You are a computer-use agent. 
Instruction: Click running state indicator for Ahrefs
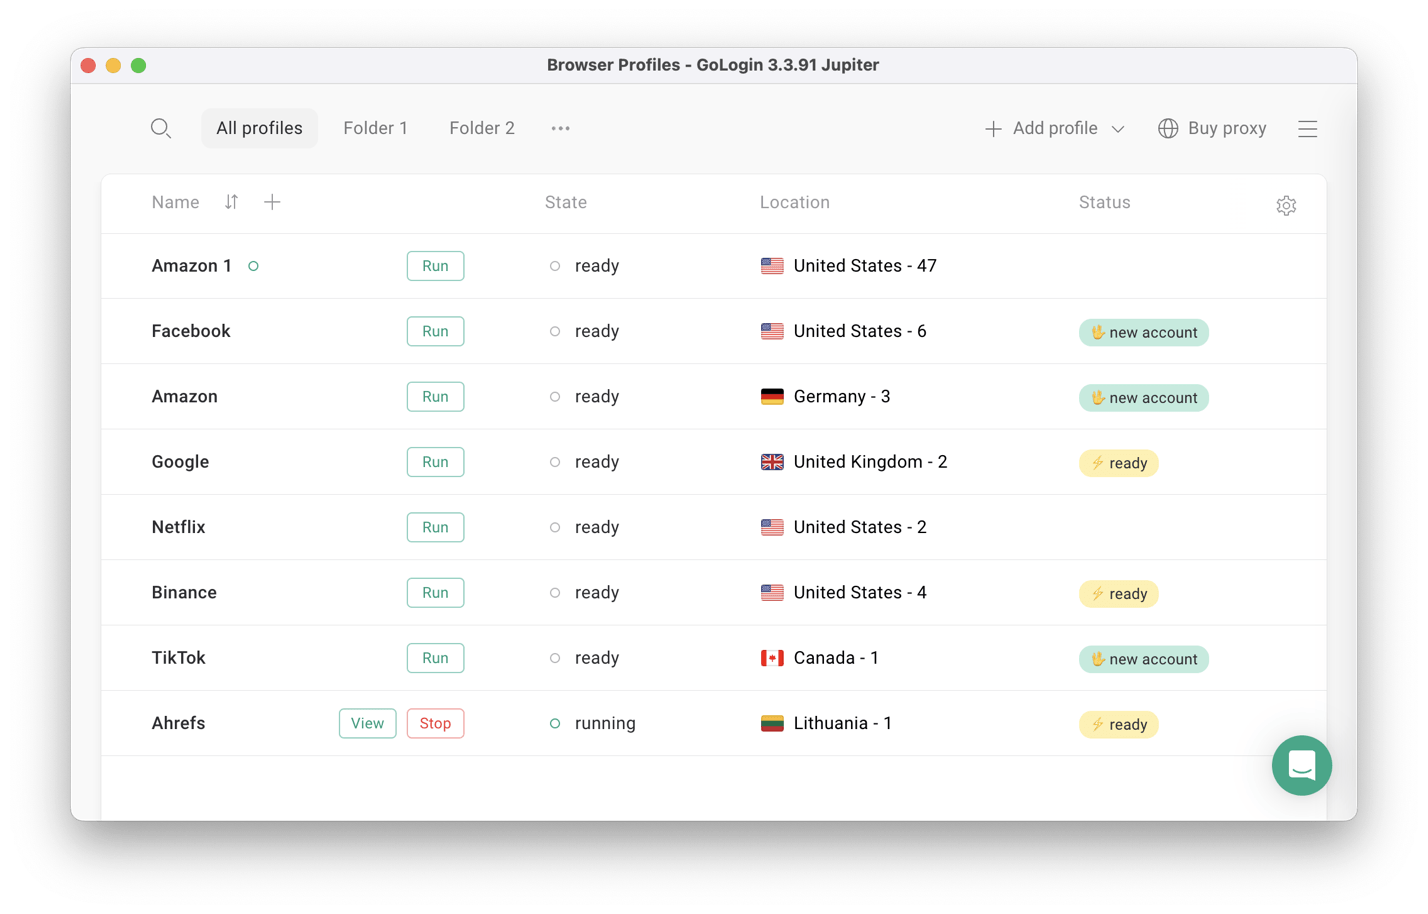tap(555, 723)
